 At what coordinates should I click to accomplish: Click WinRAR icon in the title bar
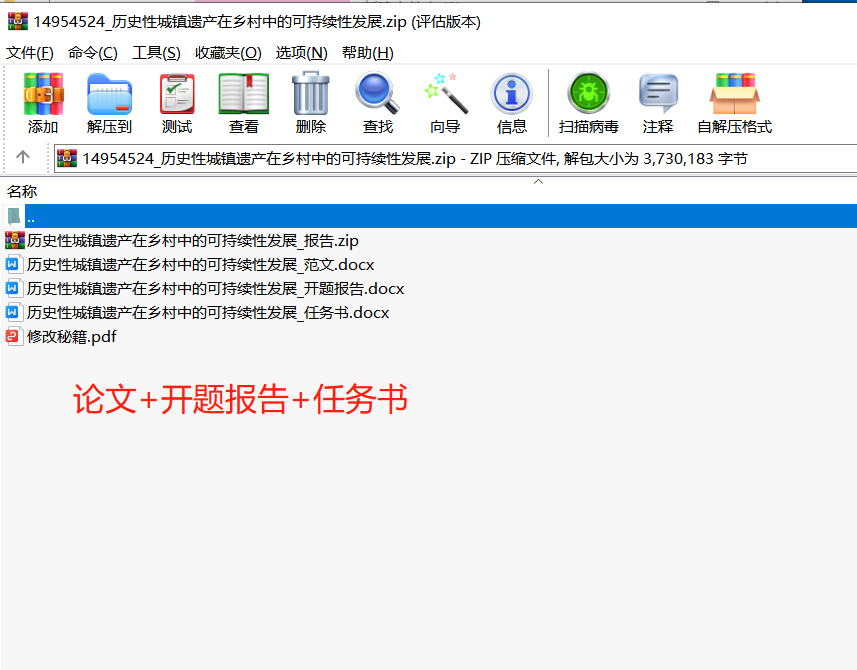click(17, 21)
